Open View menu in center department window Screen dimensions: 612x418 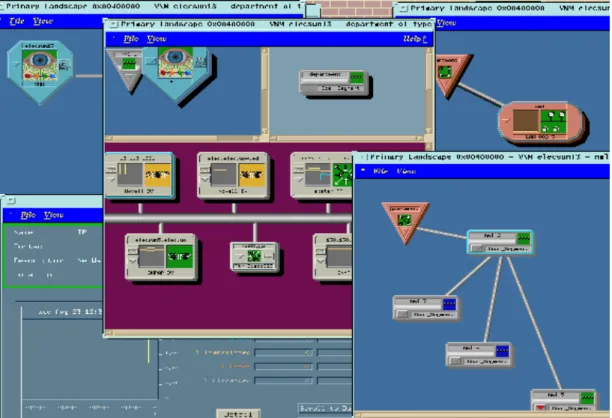(156, 39)
